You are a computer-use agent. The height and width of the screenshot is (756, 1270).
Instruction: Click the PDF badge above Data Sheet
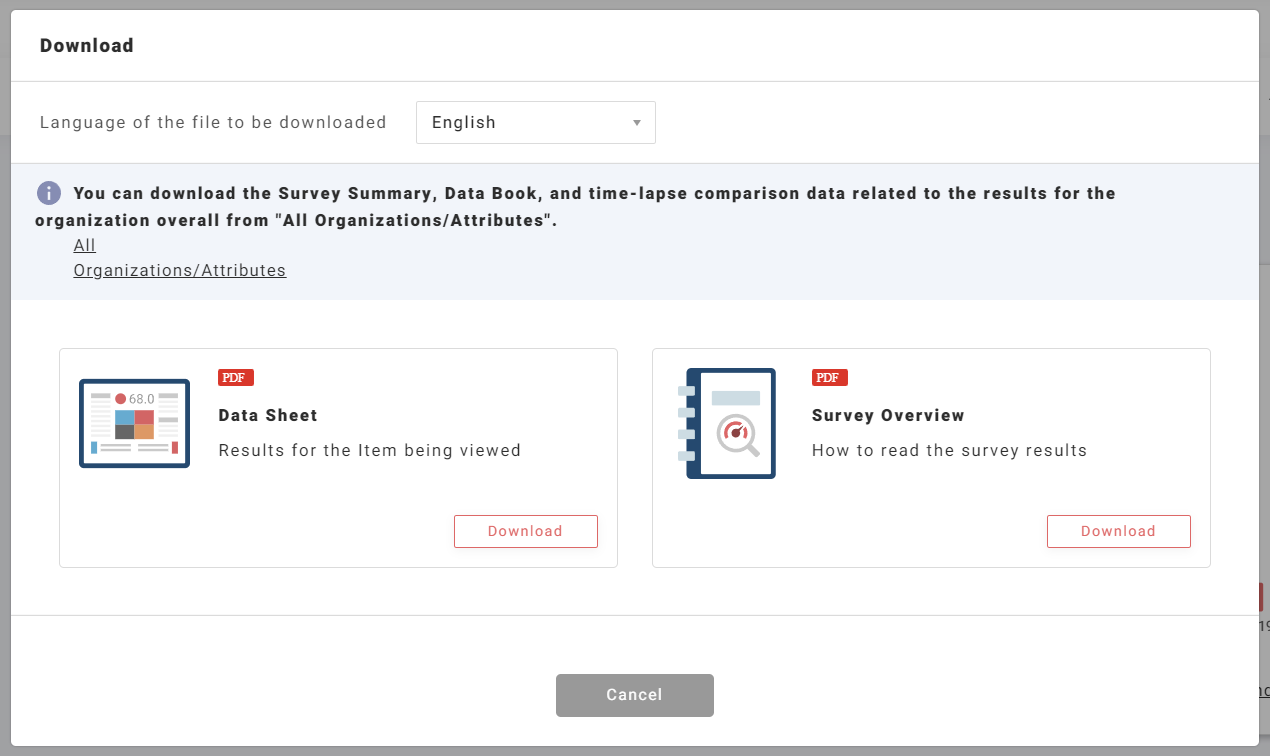[236, 377]
